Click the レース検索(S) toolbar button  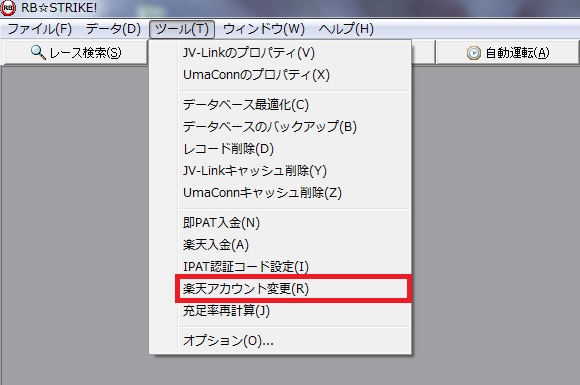pyautogui.click(x=76, y=53)
